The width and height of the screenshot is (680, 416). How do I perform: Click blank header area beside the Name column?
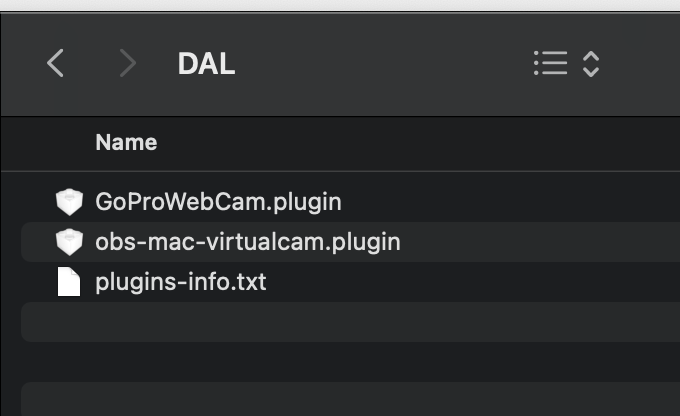[416, 143]
